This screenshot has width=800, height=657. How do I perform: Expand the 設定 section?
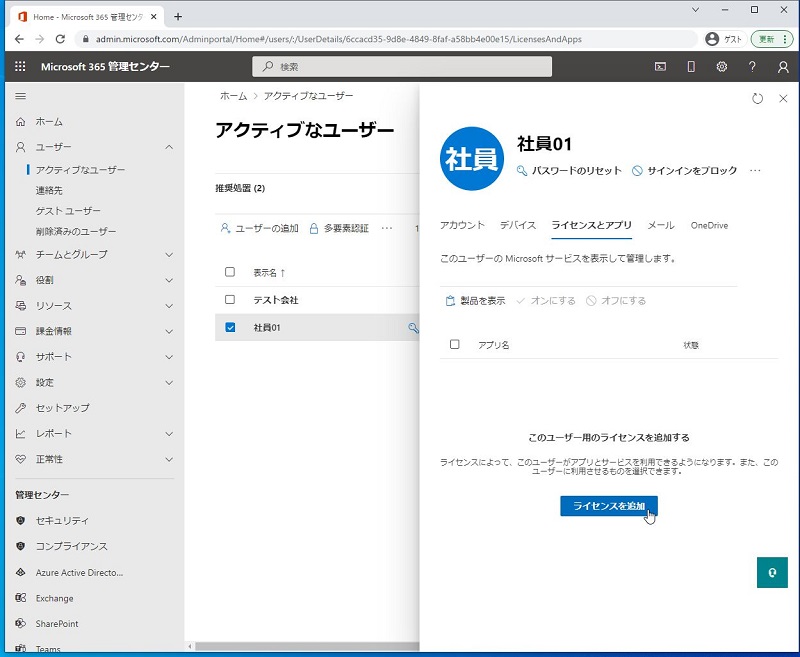[x=169, y=382]
